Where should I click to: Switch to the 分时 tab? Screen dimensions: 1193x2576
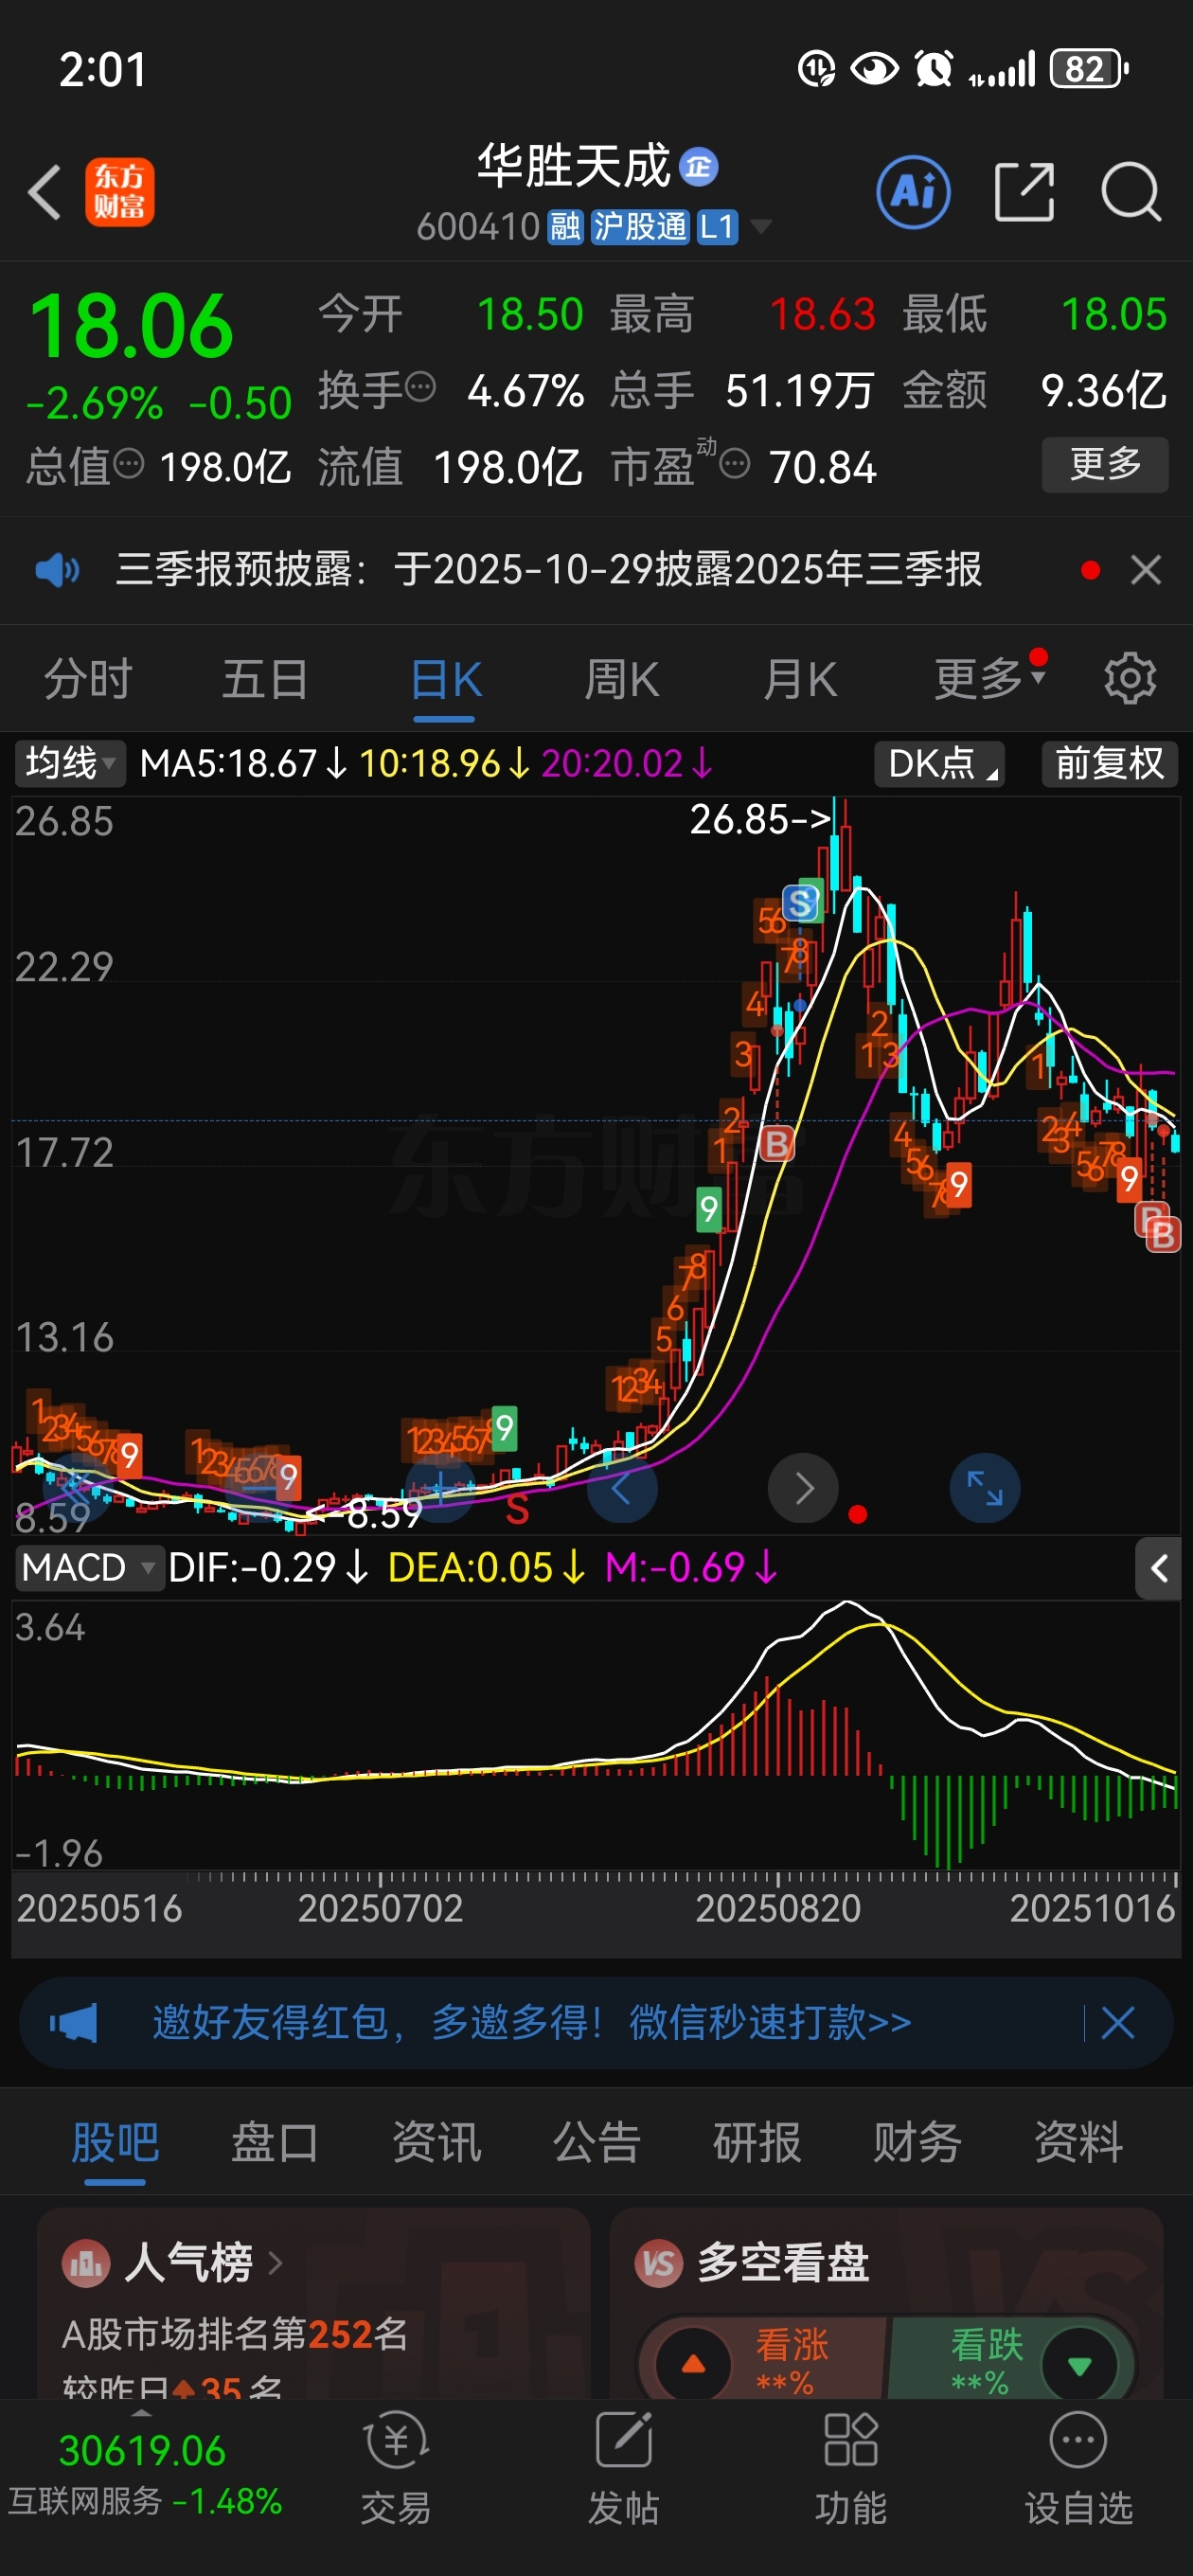[89, 680]
